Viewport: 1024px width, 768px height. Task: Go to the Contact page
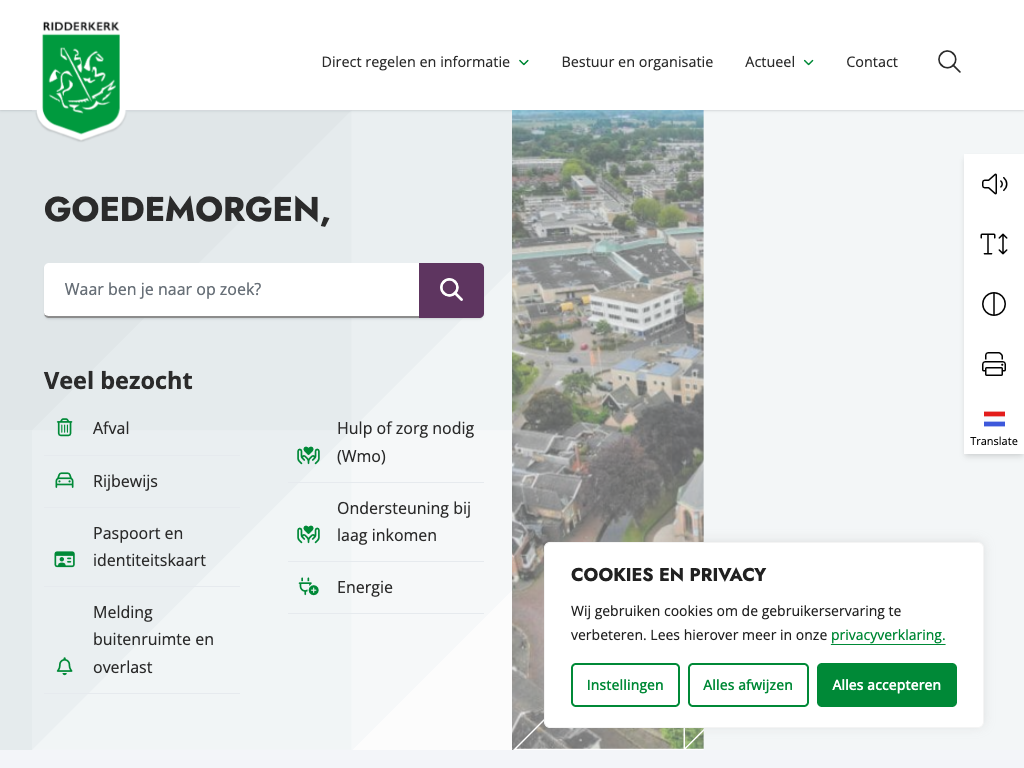(x=871, y=62)
